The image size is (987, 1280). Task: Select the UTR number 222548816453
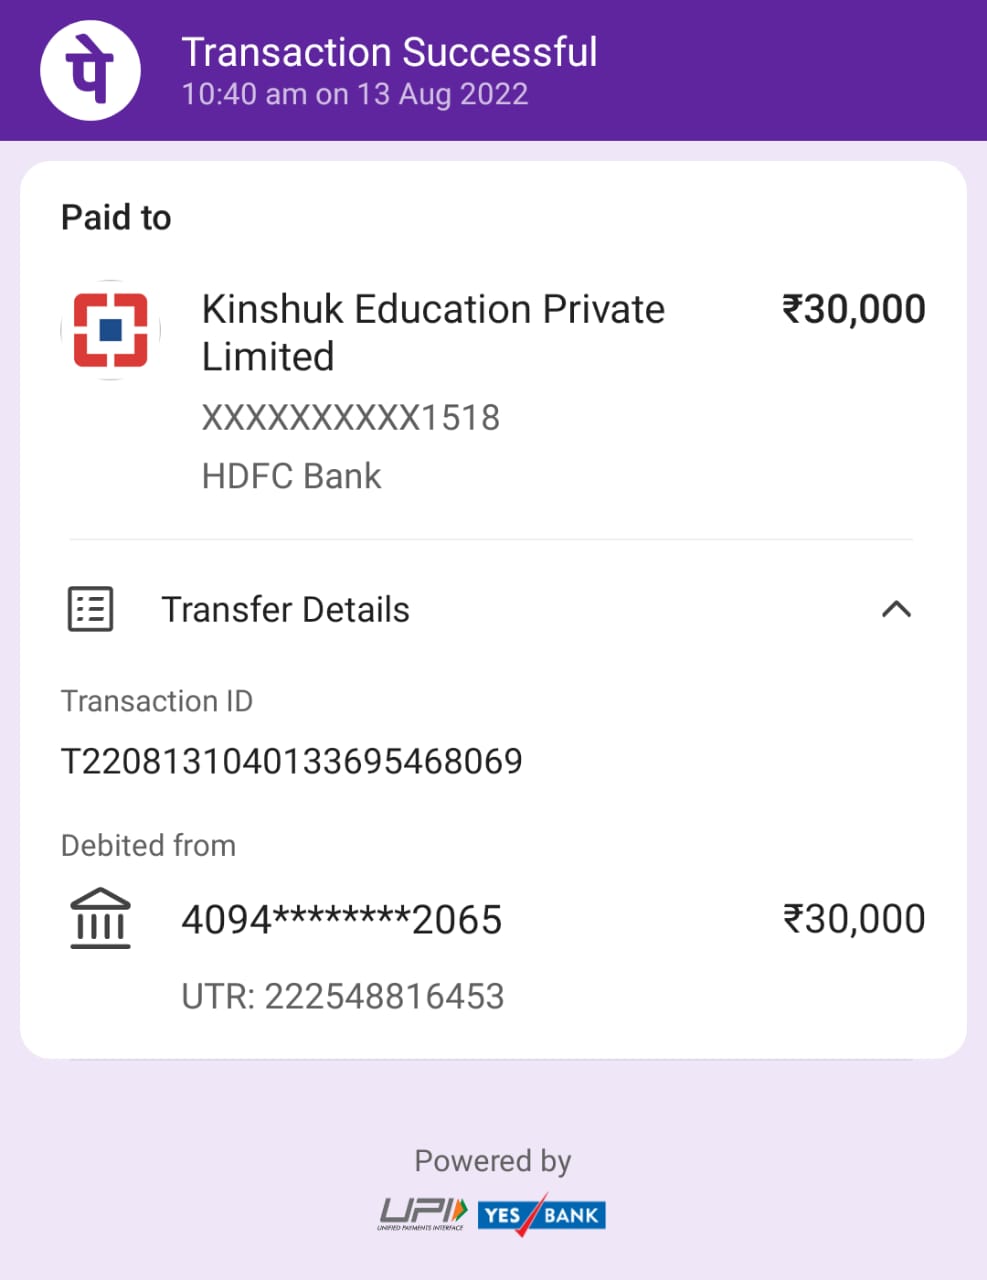tap(342, 996)
